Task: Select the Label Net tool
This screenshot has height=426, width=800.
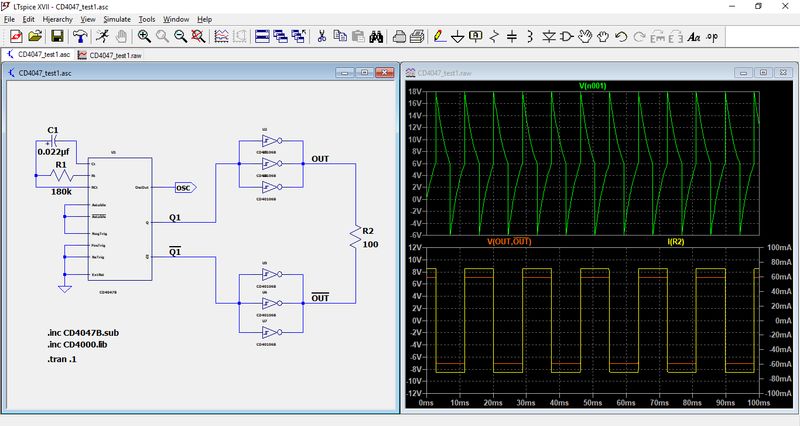Action: [476, 36]
